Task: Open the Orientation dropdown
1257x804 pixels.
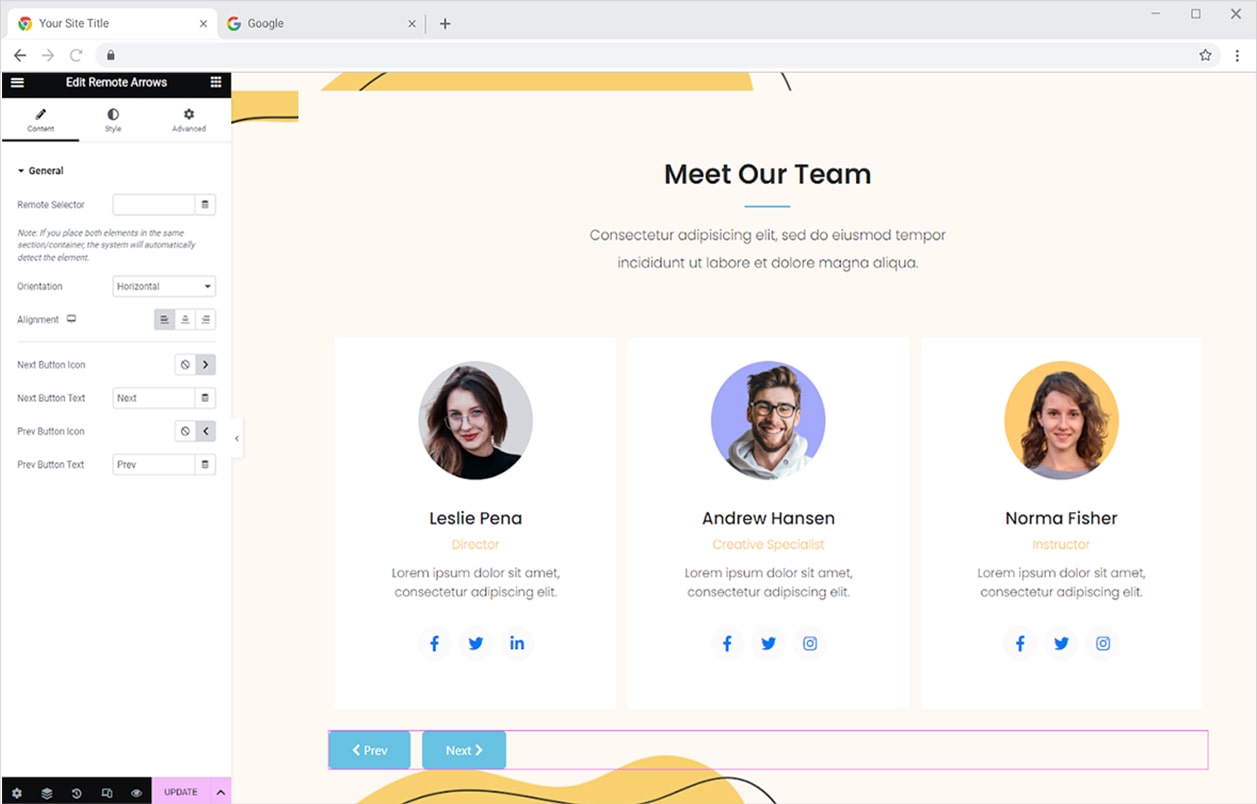Action: [x=164, y=287]
